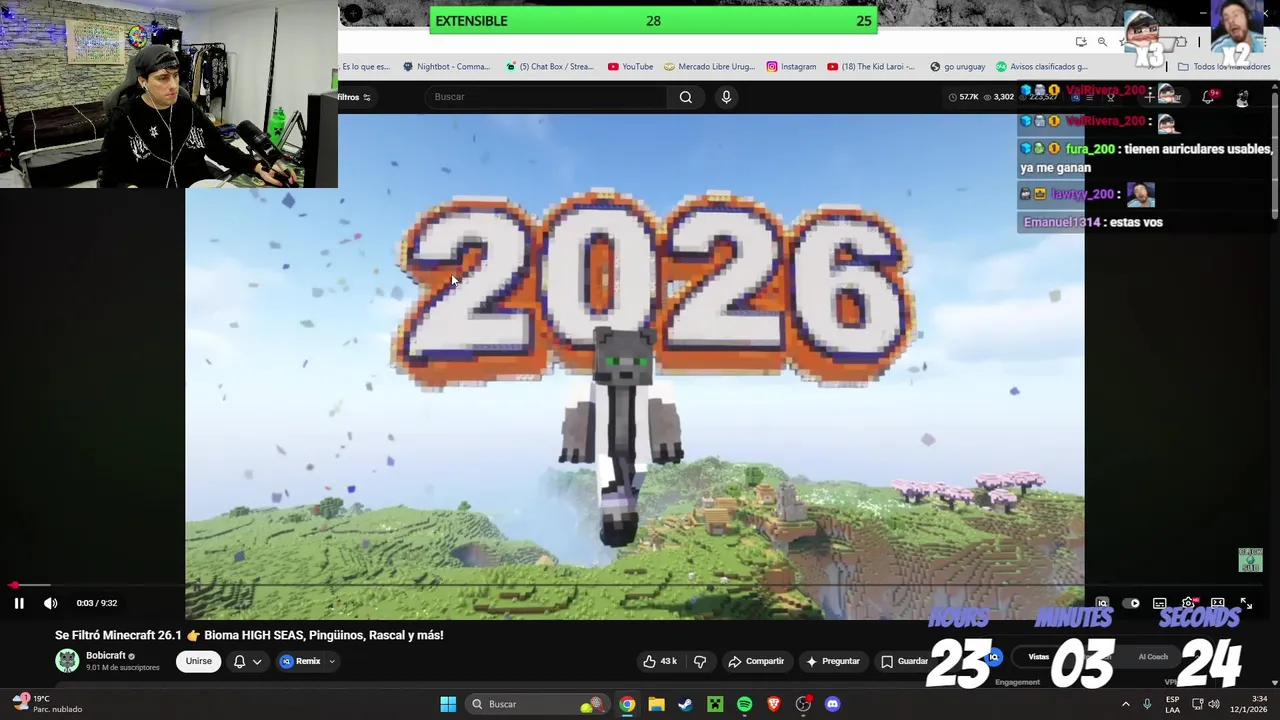Pause the YouTube video
The image size is (1280, 720).
[x=18, y=603]
